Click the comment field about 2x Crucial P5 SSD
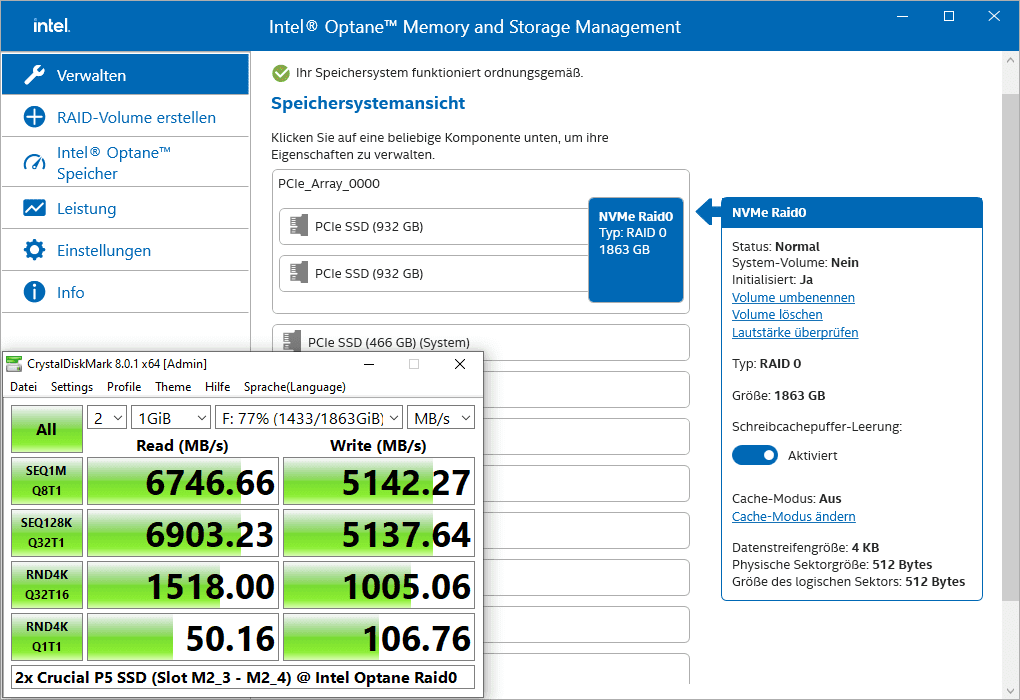 [x=243, y=677]
